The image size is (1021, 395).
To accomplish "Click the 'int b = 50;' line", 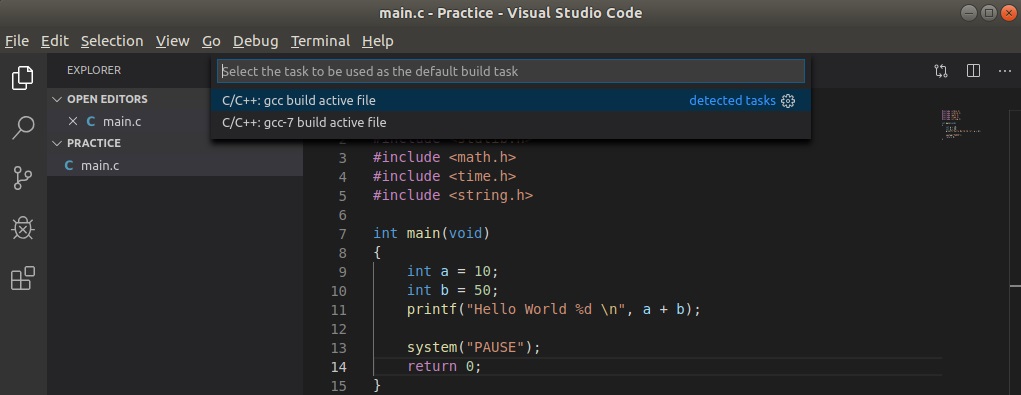I will click(453, 290).
